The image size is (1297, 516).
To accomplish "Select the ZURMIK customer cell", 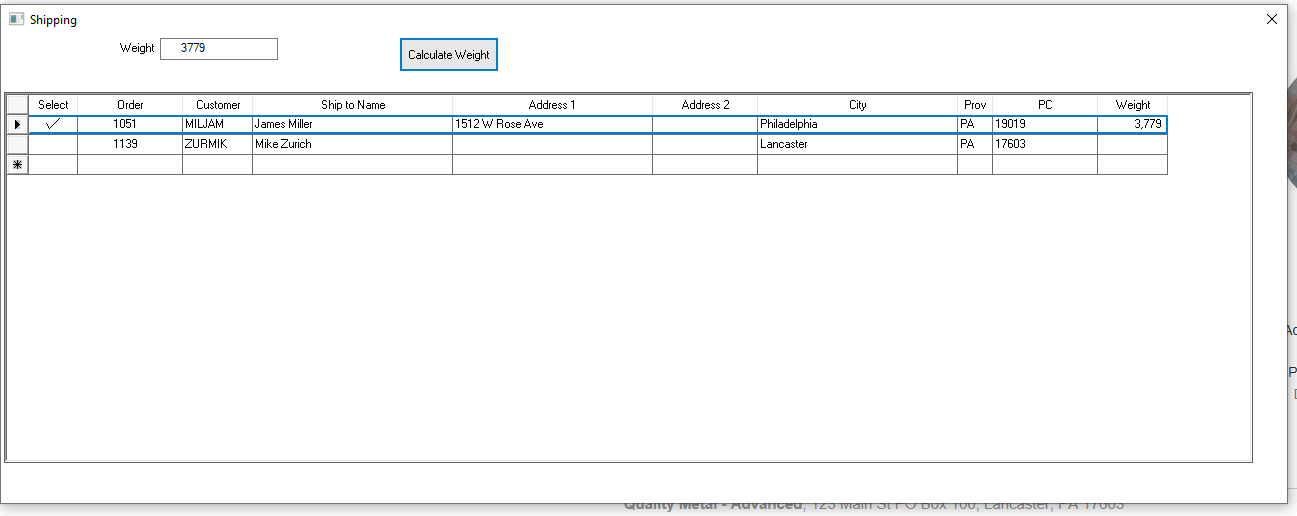I will coord(217,144).
